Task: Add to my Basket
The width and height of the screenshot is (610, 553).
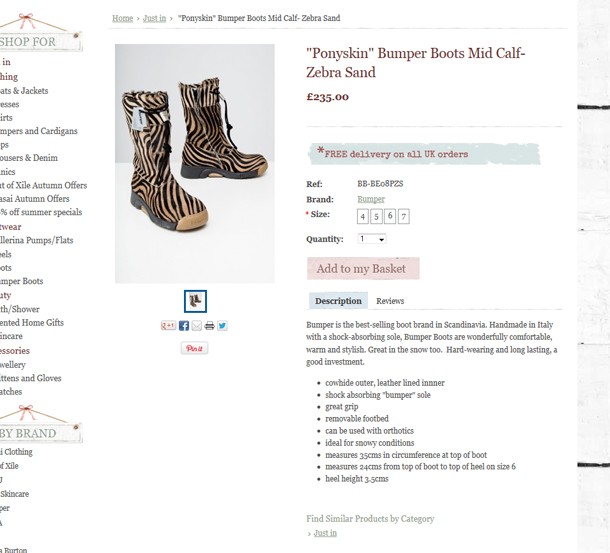Action: click(x=363, y=269)
